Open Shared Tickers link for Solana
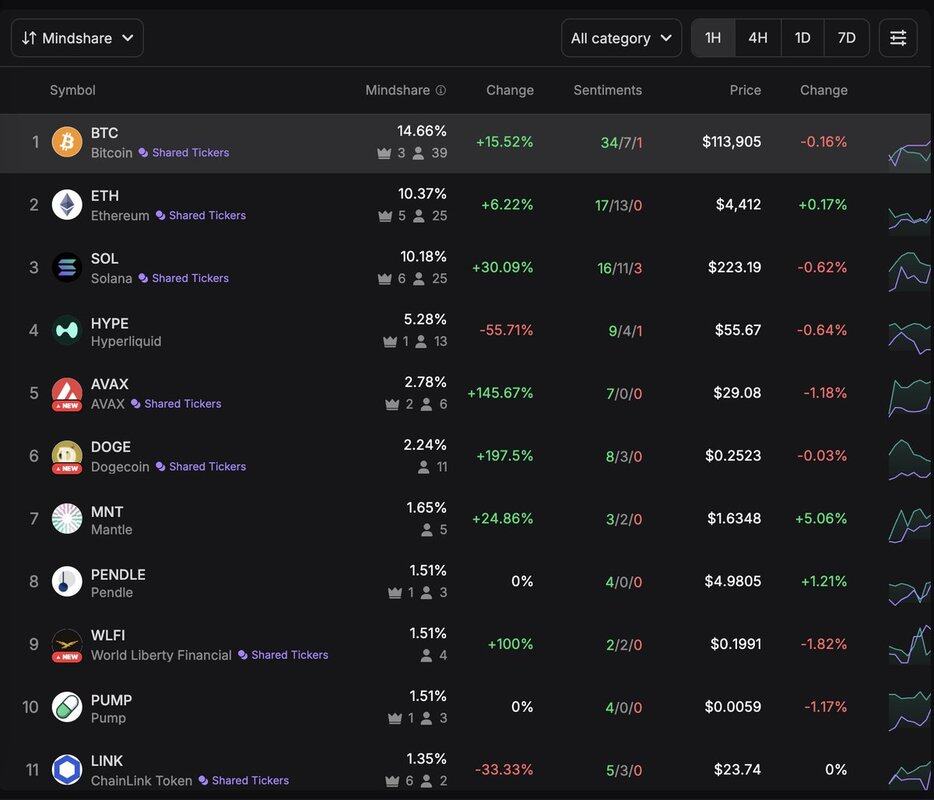The height and width of the screenshot is (800, 934). coord(183,278)
